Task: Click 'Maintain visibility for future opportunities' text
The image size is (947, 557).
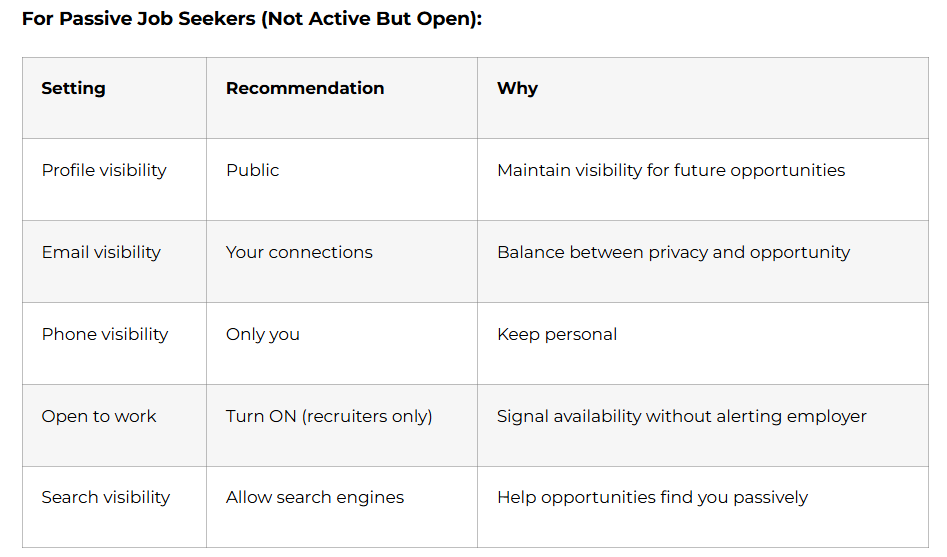Action: [670, 170]
